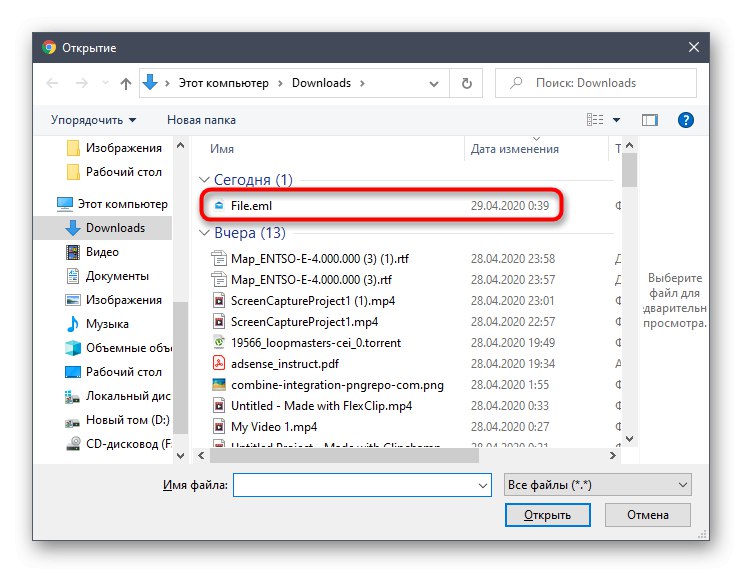Refresh the Downloads folder view
742x573 pixels.
coord(466,83)
